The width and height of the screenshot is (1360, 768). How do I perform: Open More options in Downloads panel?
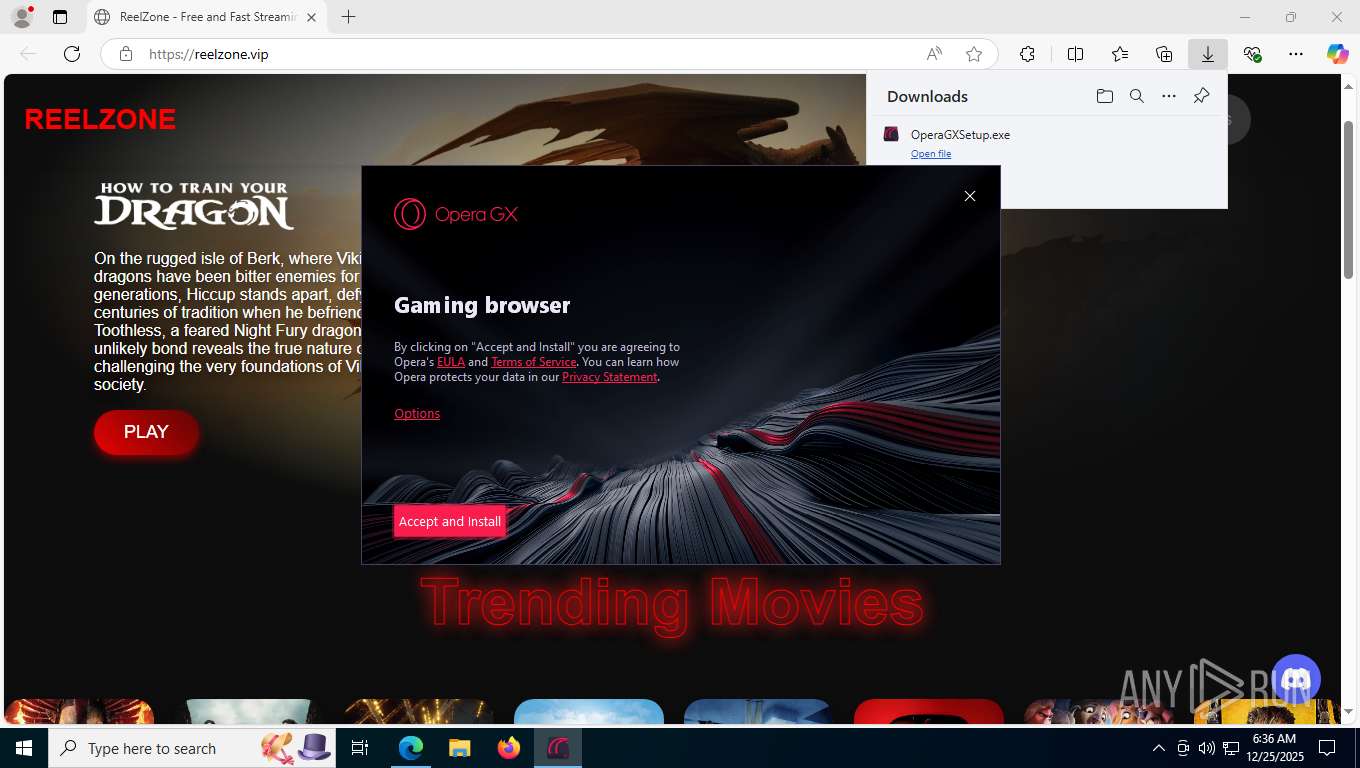(x=1168, y=96)
